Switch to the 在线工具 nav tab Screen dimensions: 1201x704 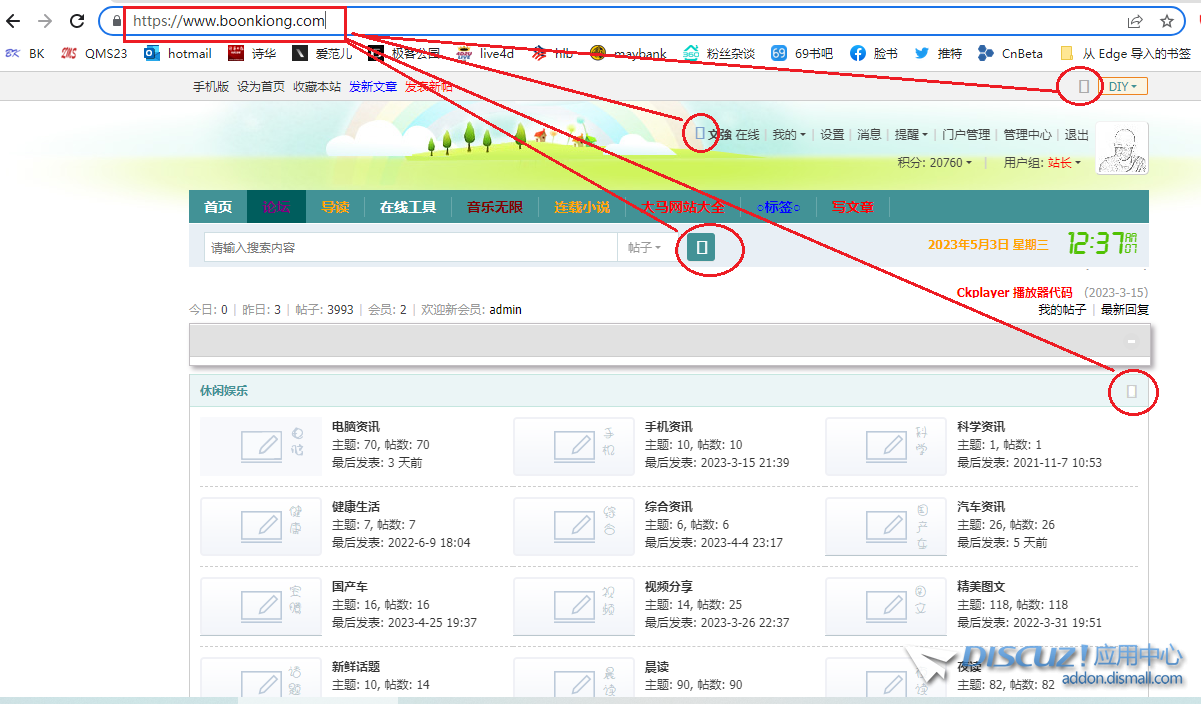[x=408, y=207]
